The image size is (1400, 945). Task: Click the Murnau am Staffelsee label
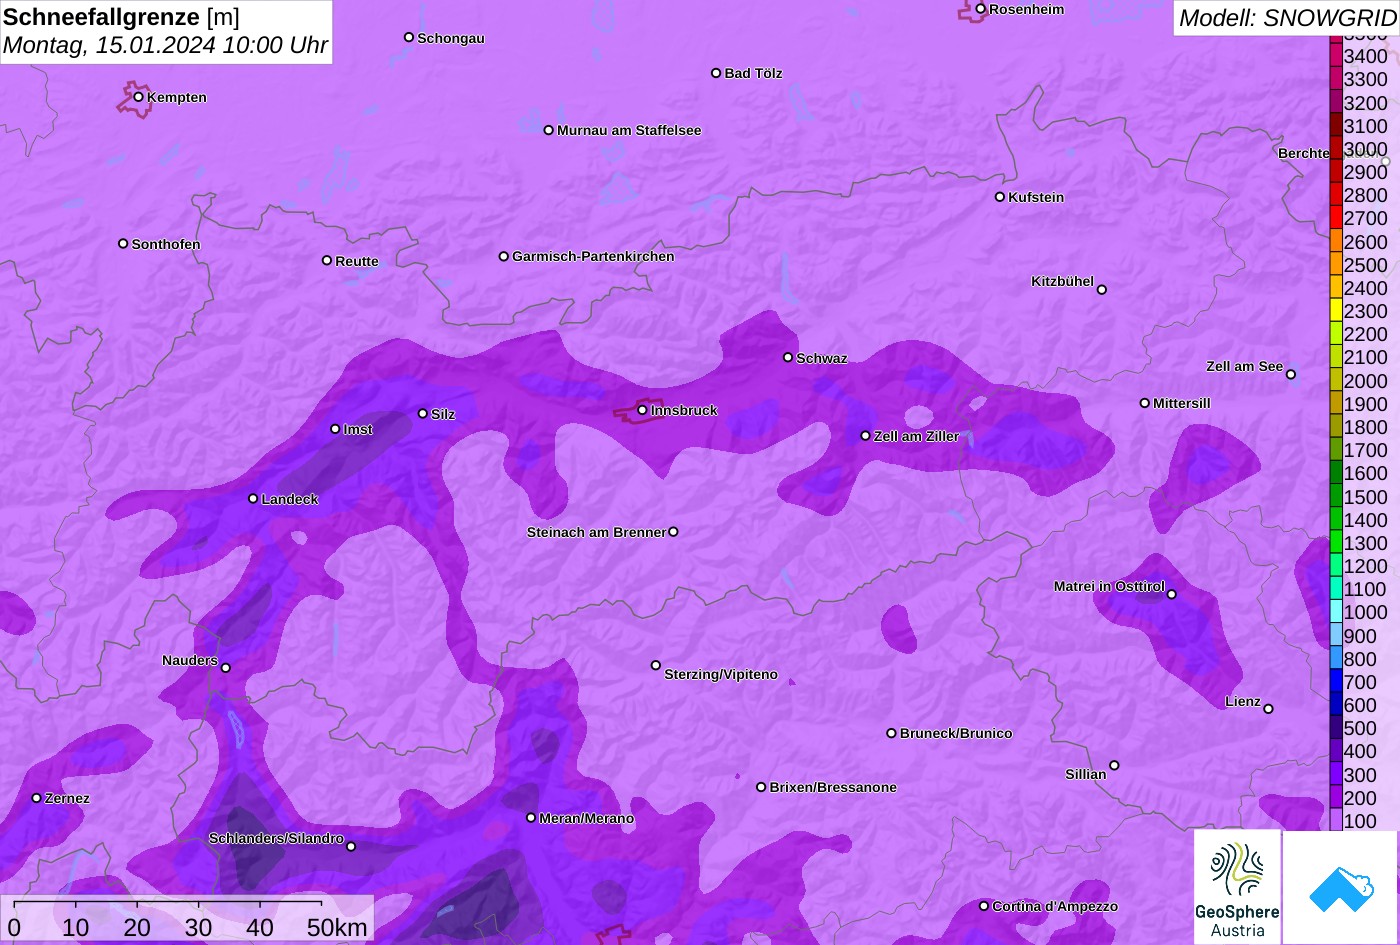(629, 130)
